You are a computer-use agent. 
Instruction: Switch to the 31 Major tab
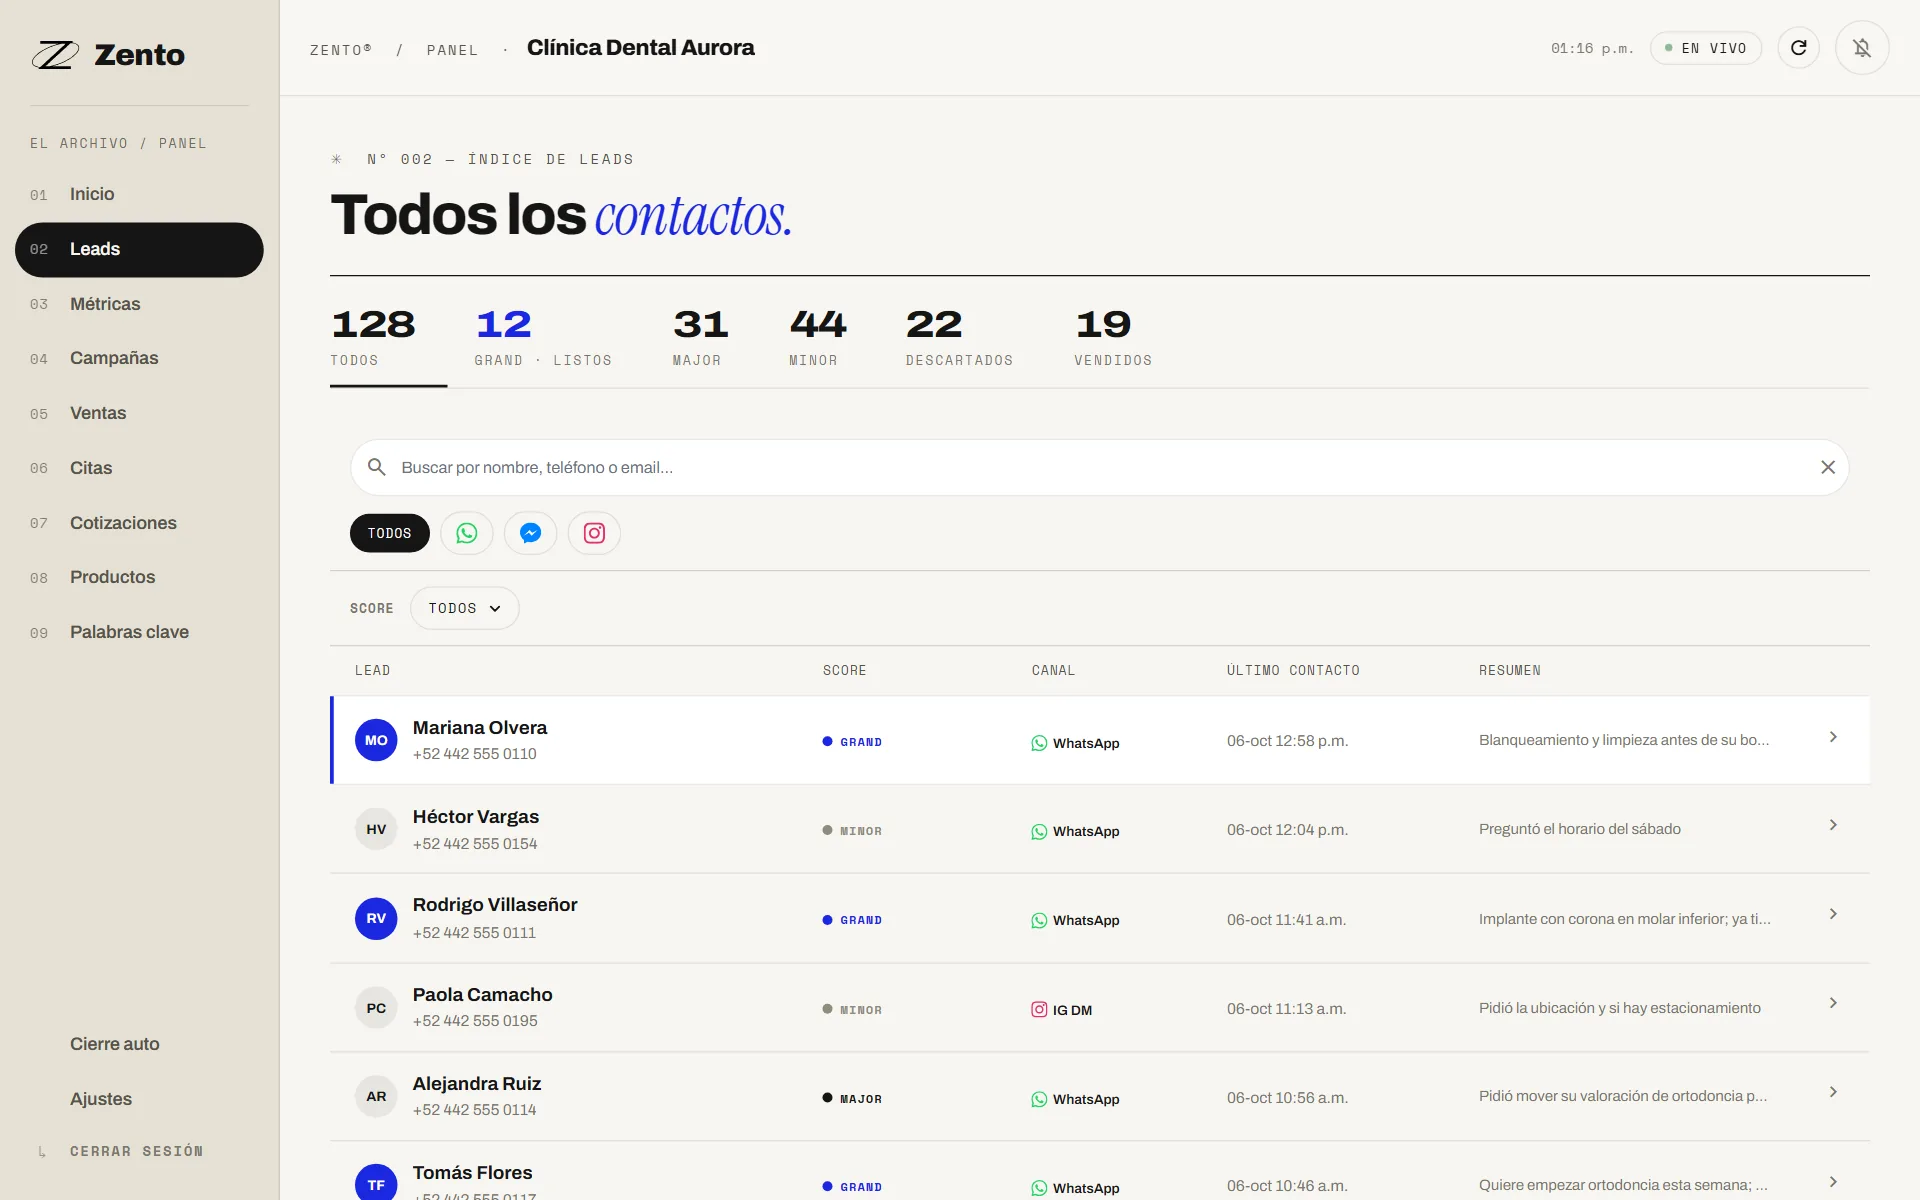point(700,337)
